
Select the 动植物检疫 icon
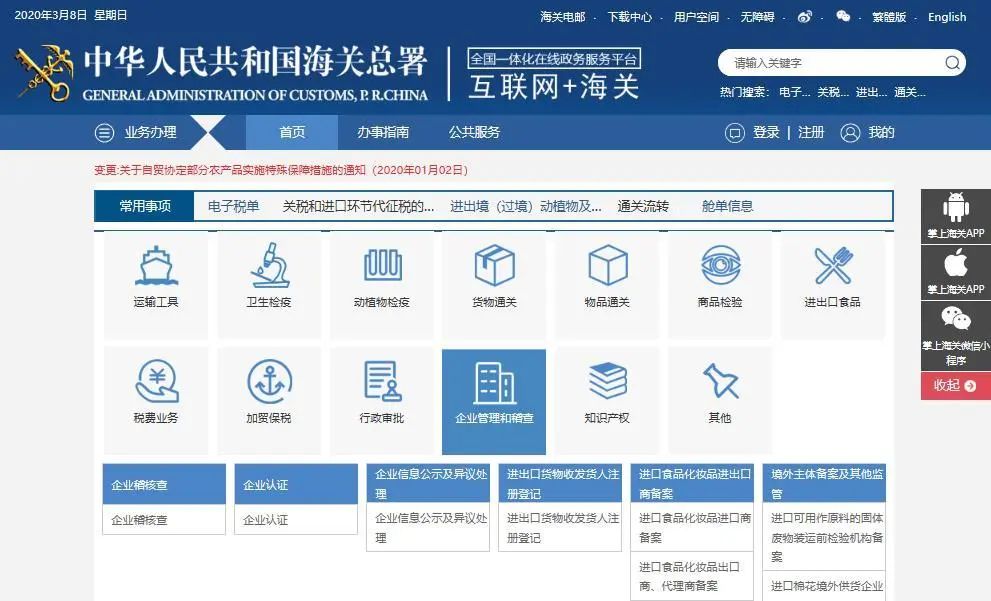382,265
